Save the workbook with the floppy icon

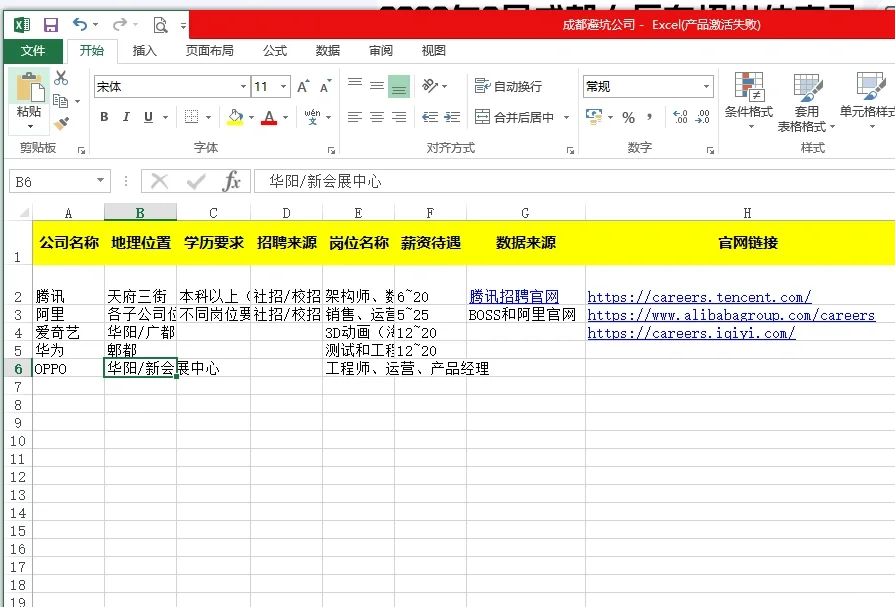tap(51, 25)
